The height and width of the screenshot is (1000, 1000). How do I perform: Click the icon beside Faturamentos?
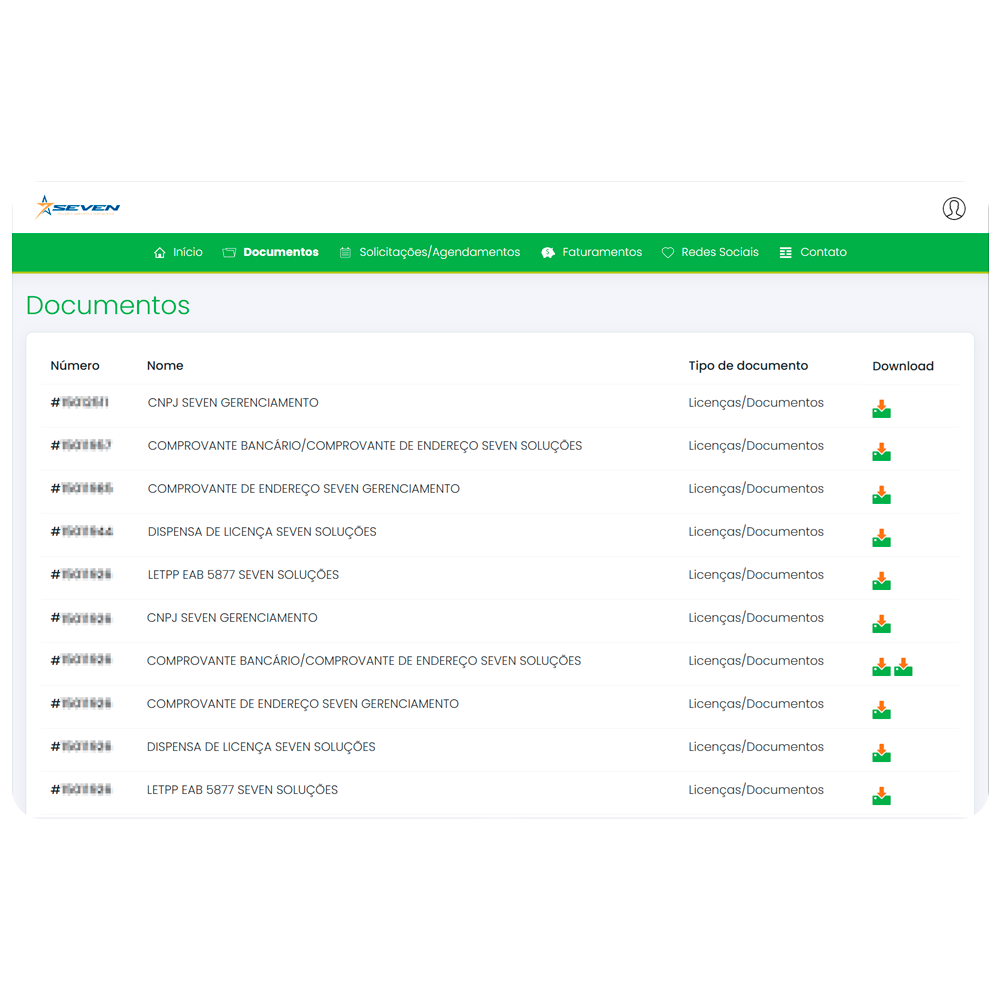click(x=548, y=252)
